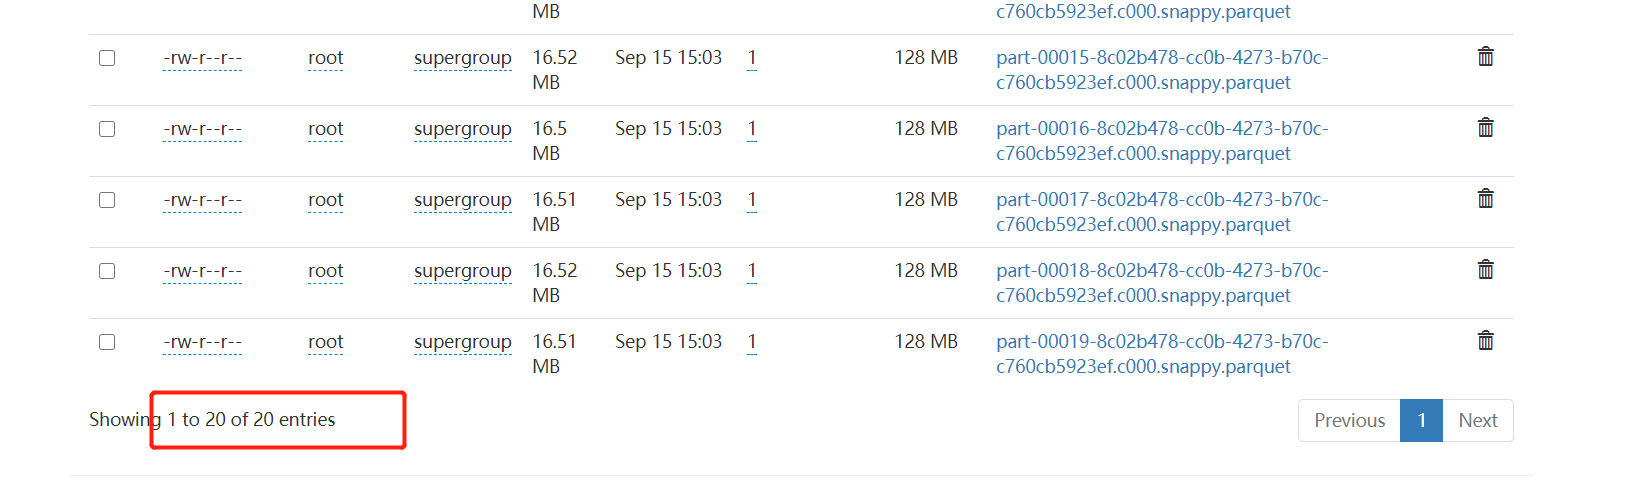Change owner root of part-00018 file

click(x=325, y=271)
